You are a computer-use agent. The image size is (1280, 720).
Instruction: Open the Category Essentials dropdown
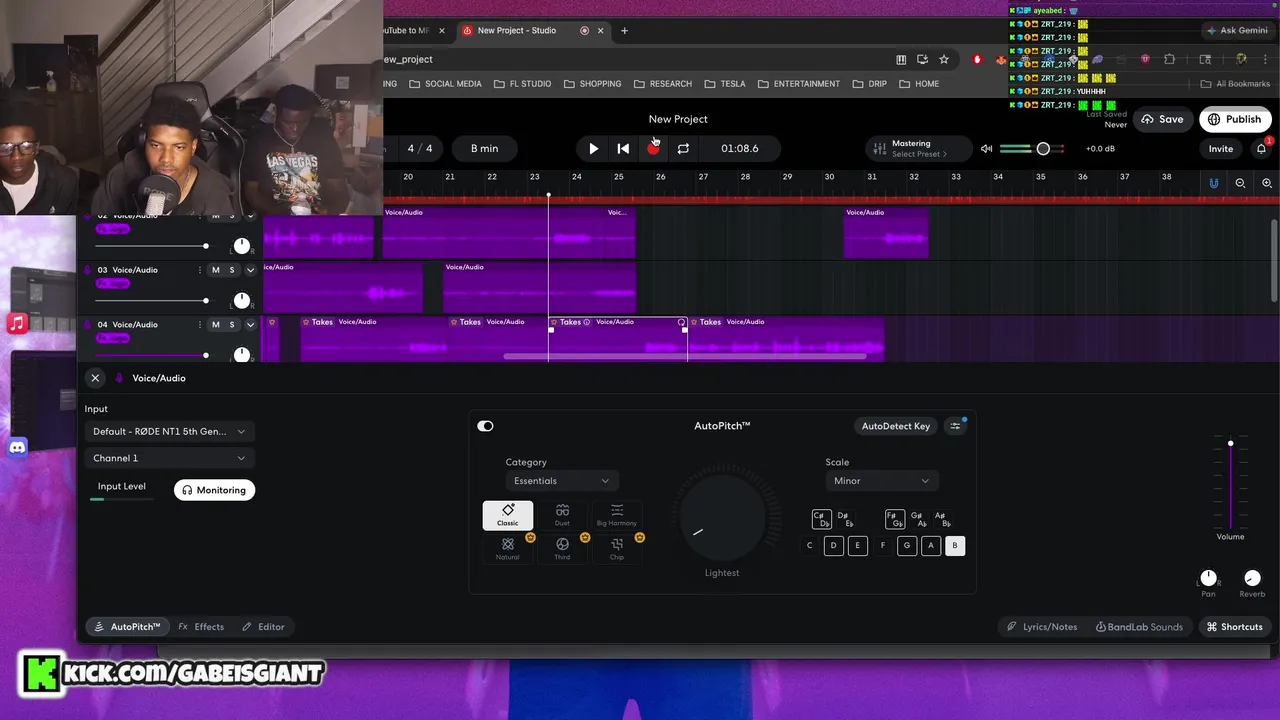[x=562, y=481]
